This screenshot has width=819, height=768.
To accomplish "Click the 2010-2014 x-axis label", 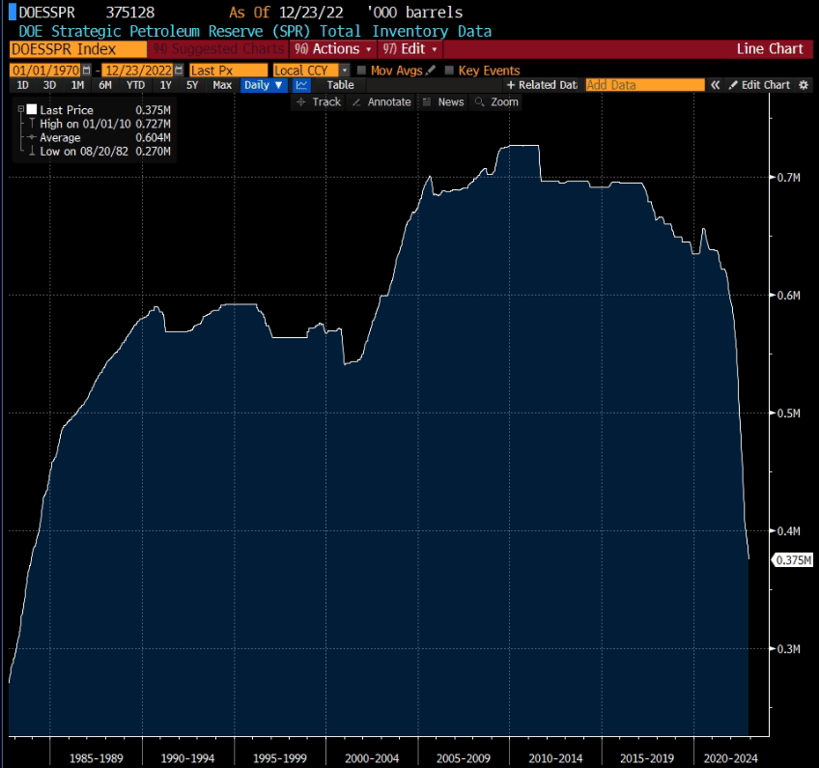I will tap(555, 758).
